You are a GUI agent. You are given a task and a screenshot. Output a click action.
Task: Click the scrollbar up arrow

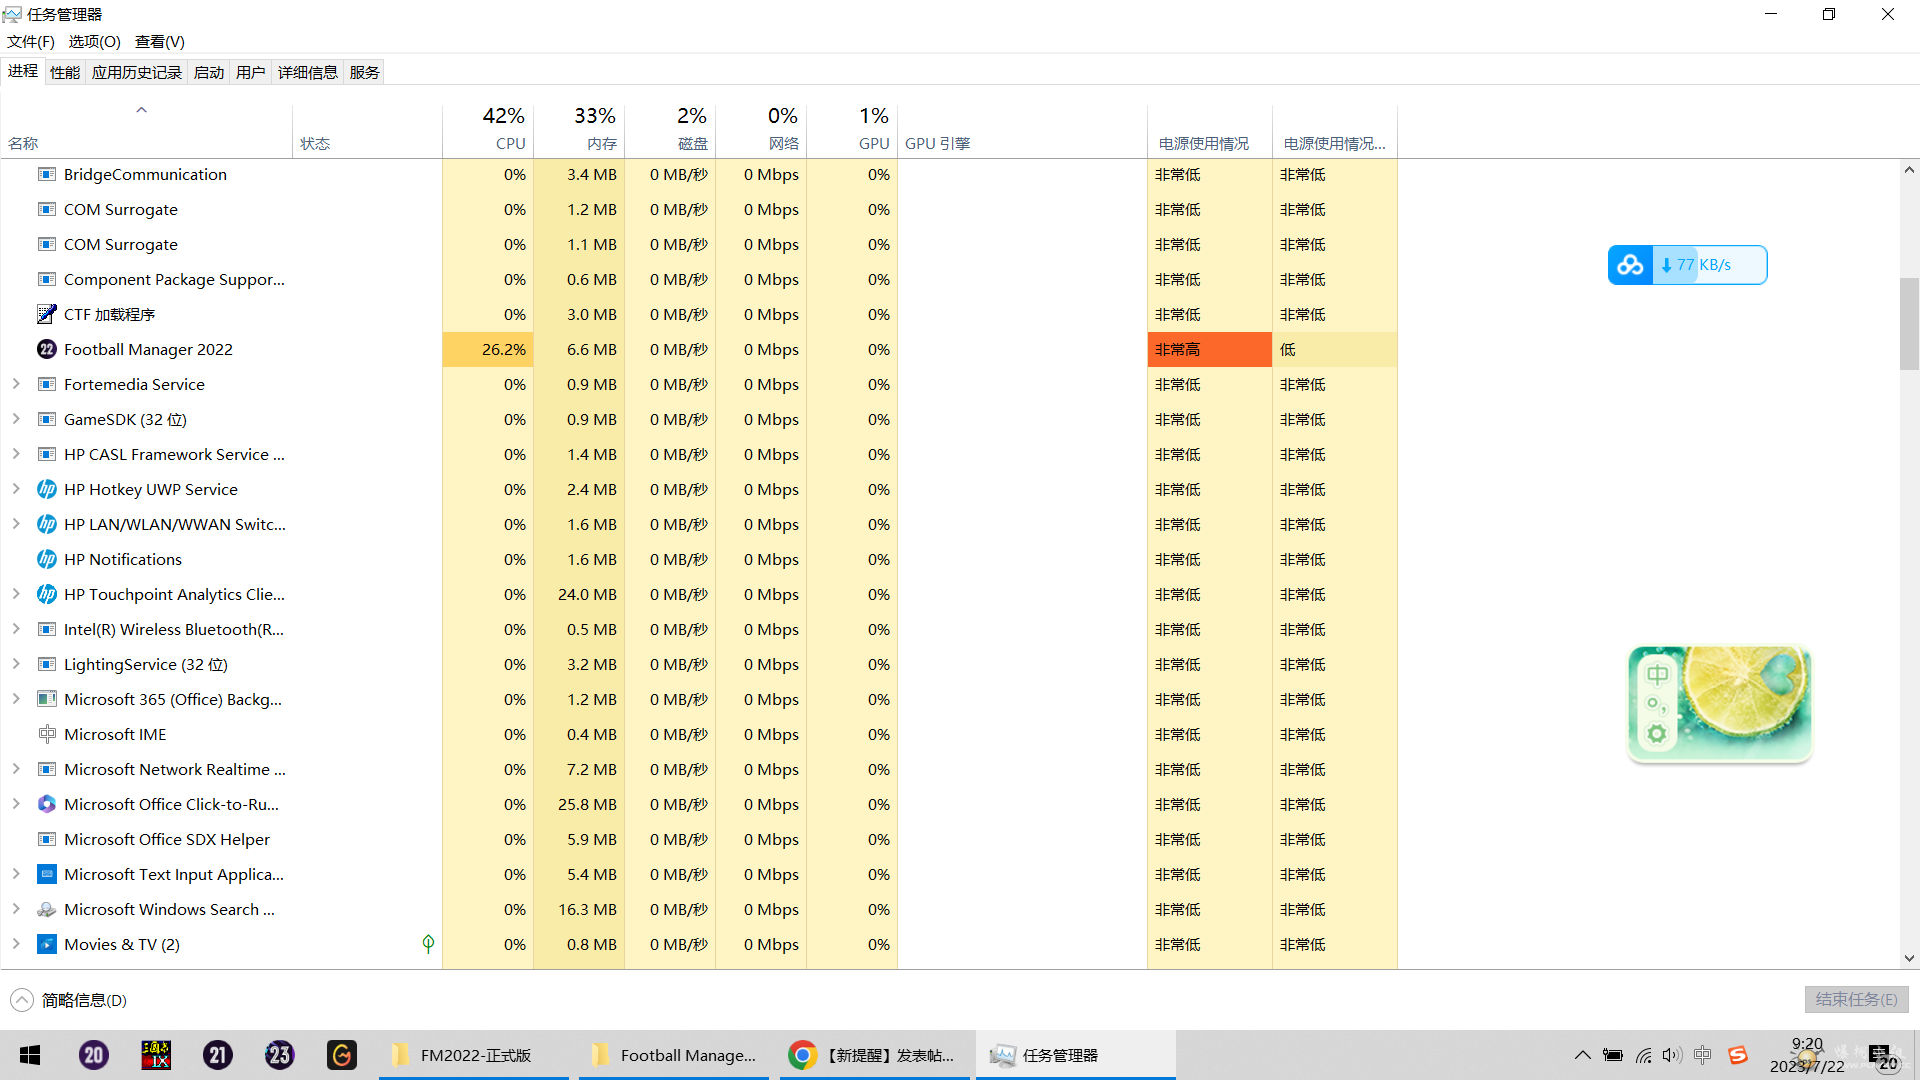[x=1909, y=170]
